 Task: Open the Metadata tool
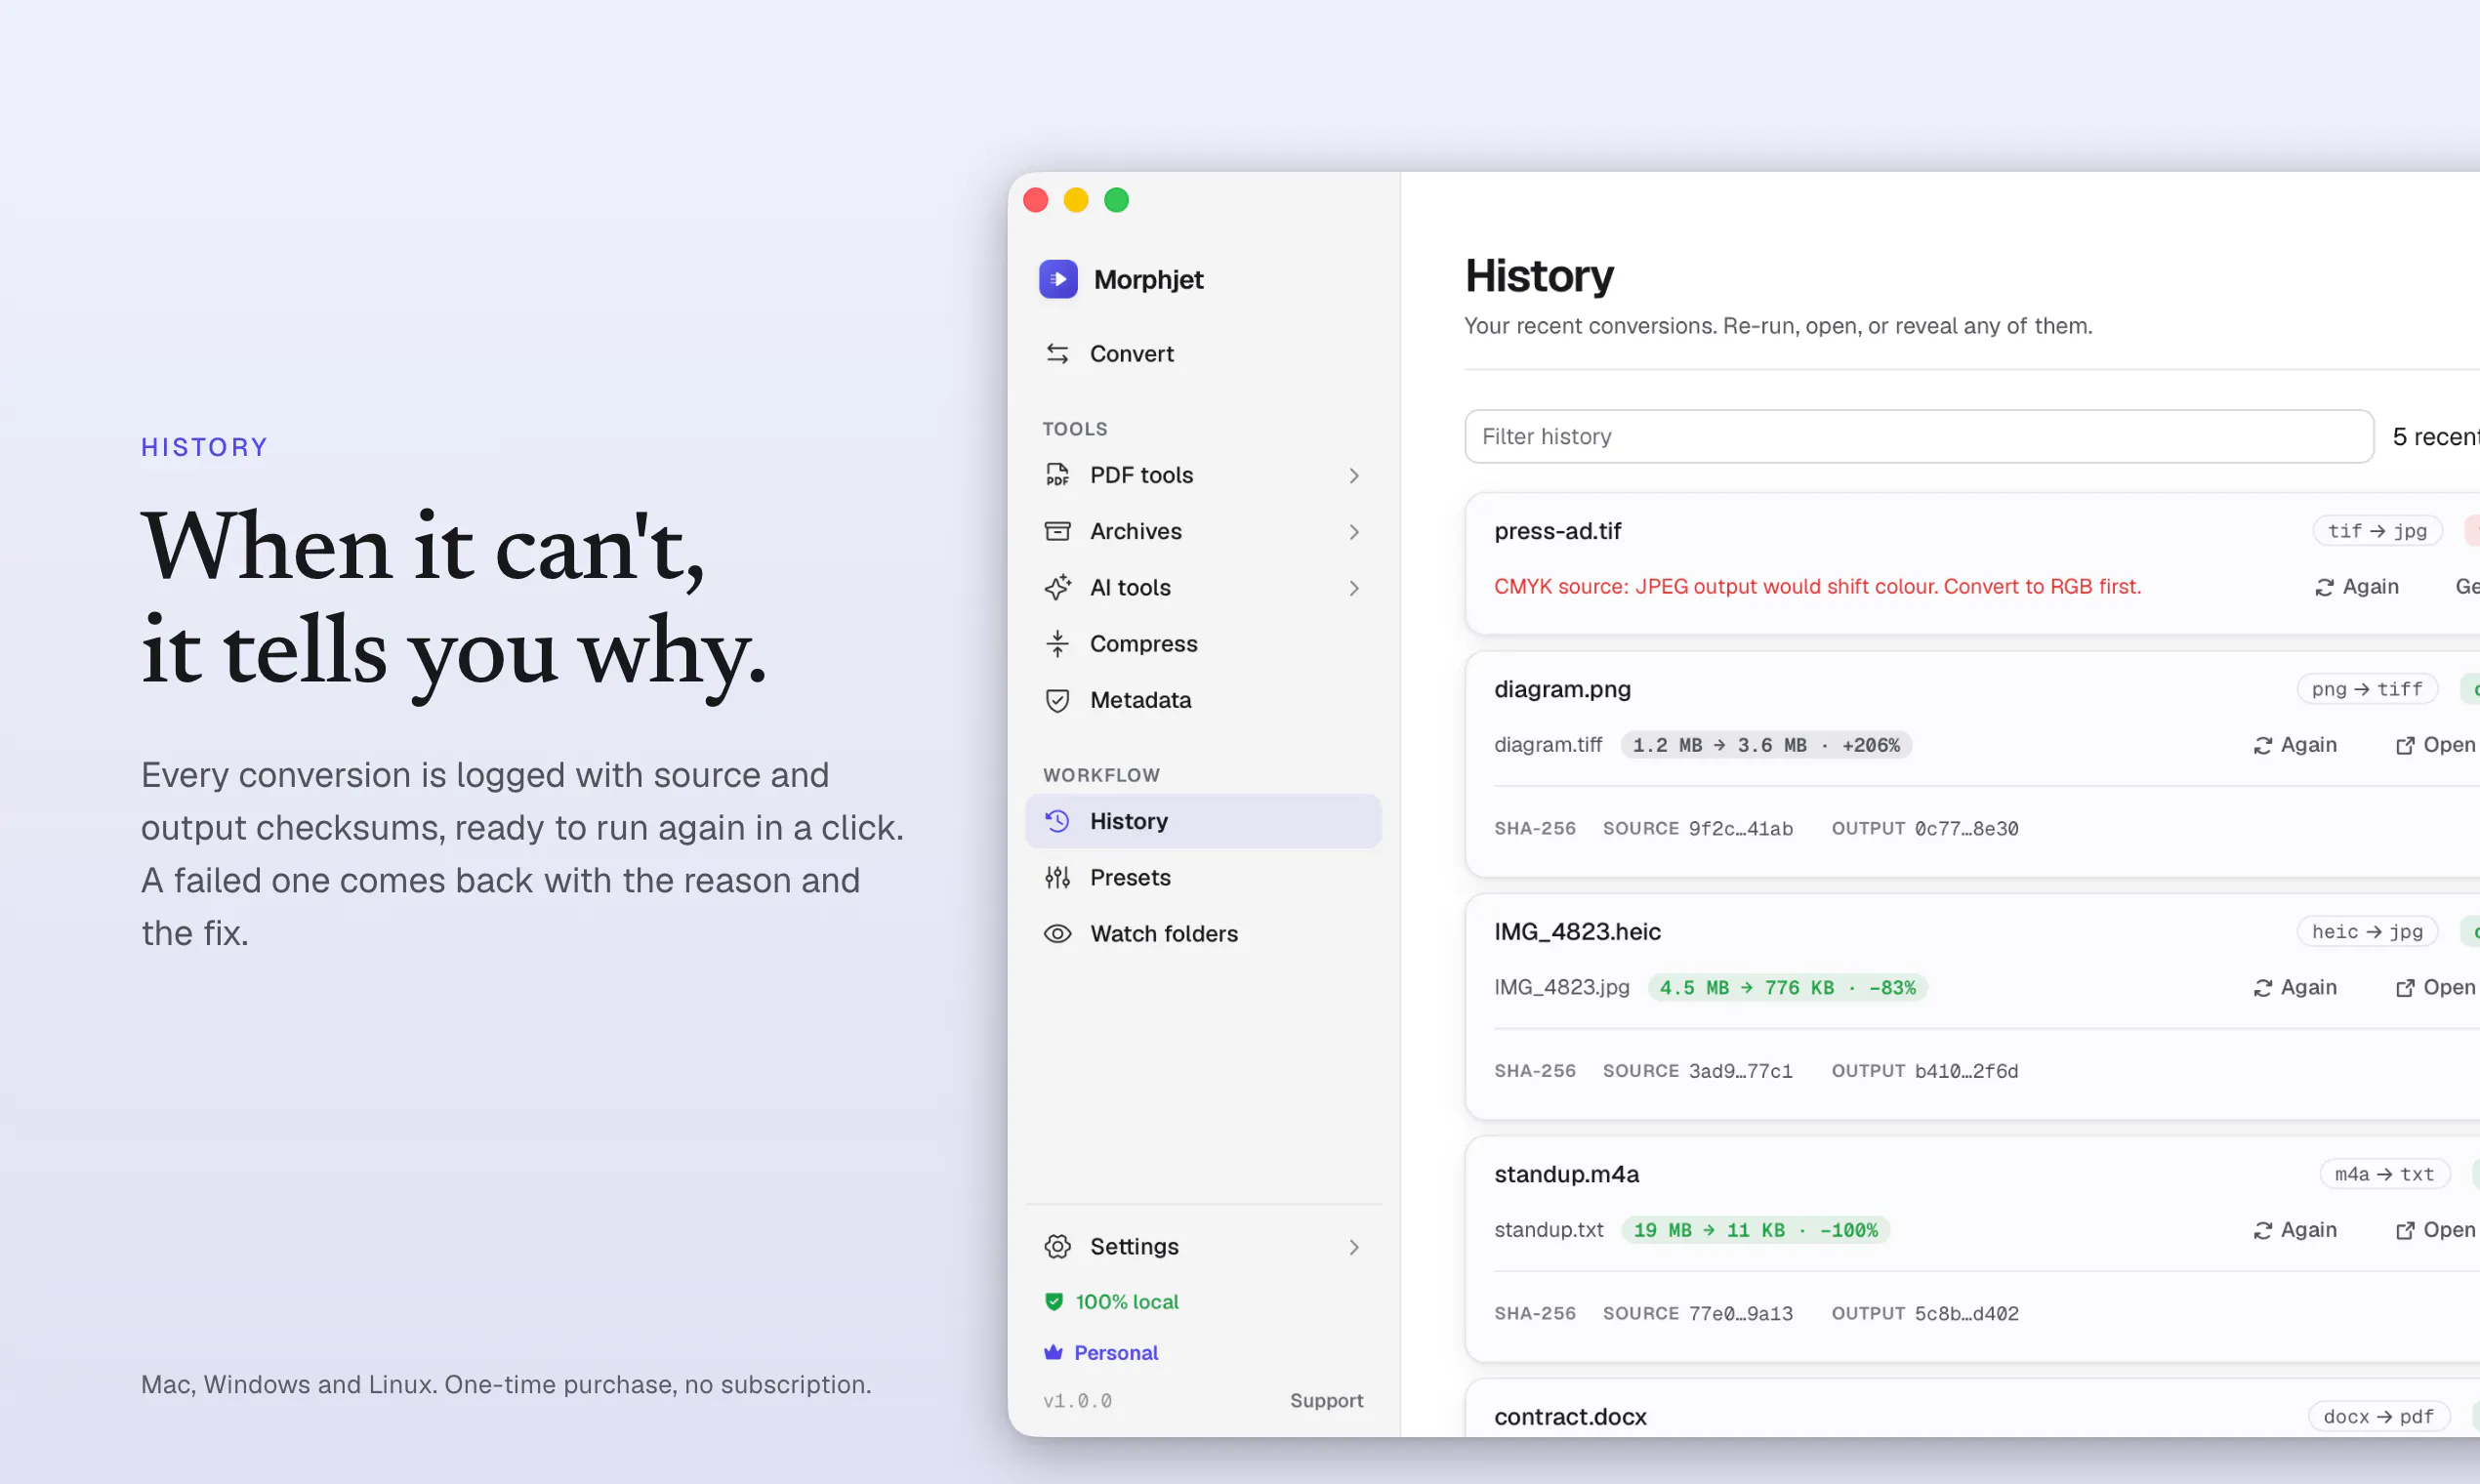pyautogui.click(x=1203, y=700)
